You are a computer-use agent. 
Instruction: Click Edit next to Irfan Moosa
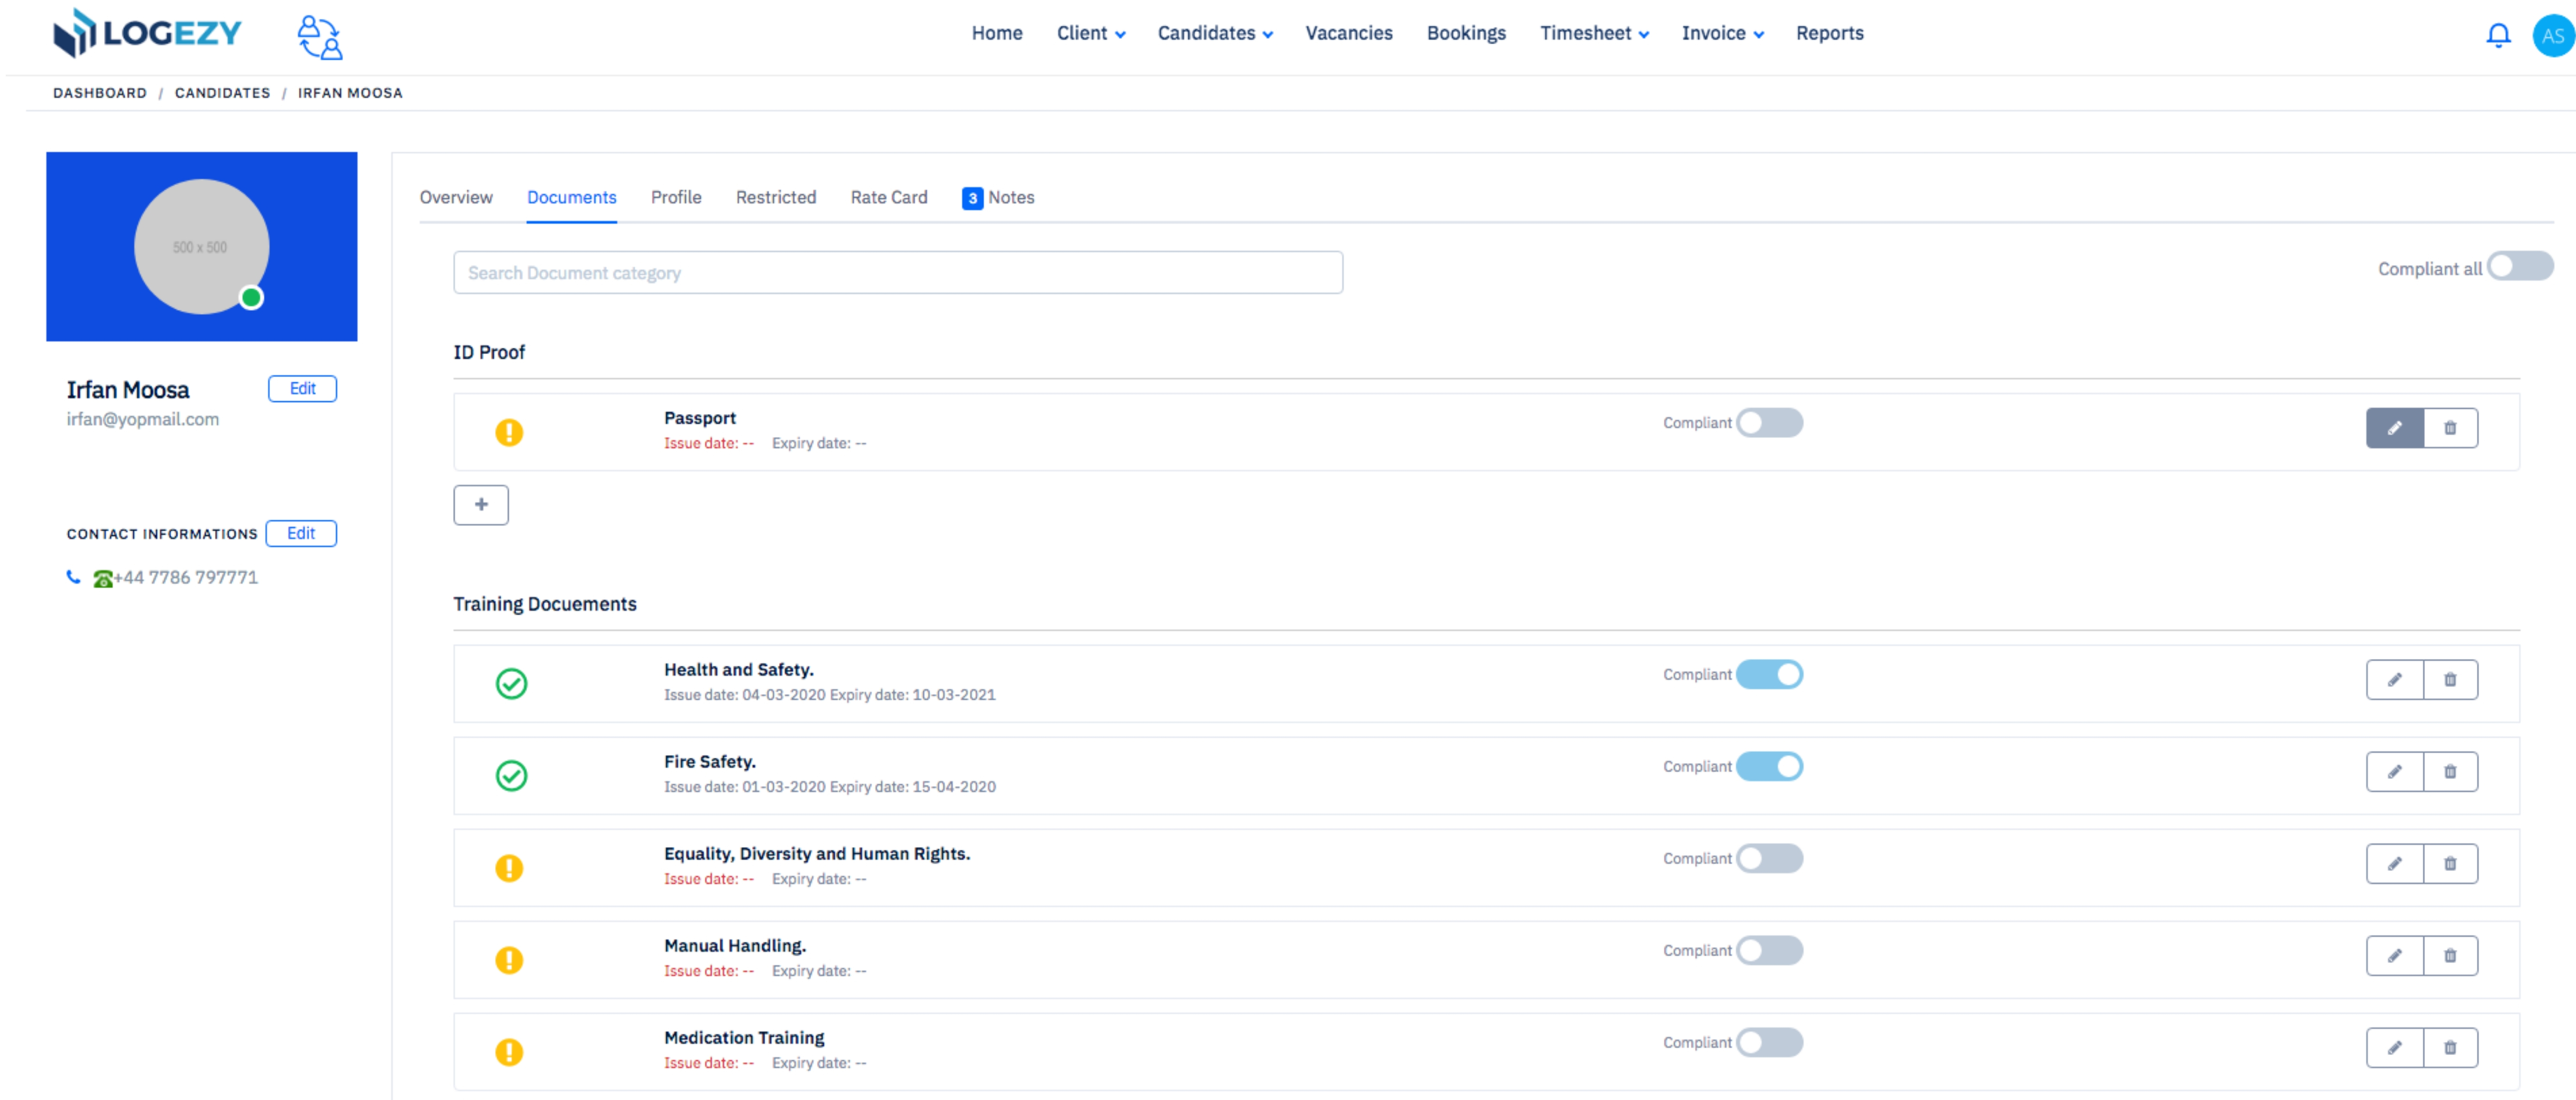(302, 389)
